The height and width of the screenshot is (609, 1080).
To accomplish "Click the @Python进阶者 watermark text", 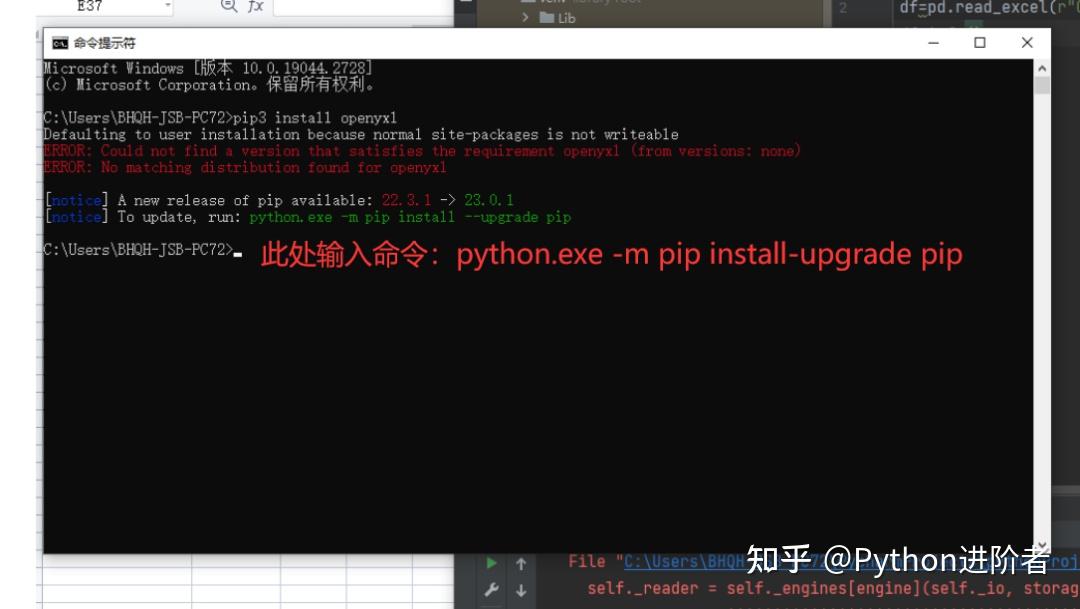I will pyautogui.click(x=900, y=561).
